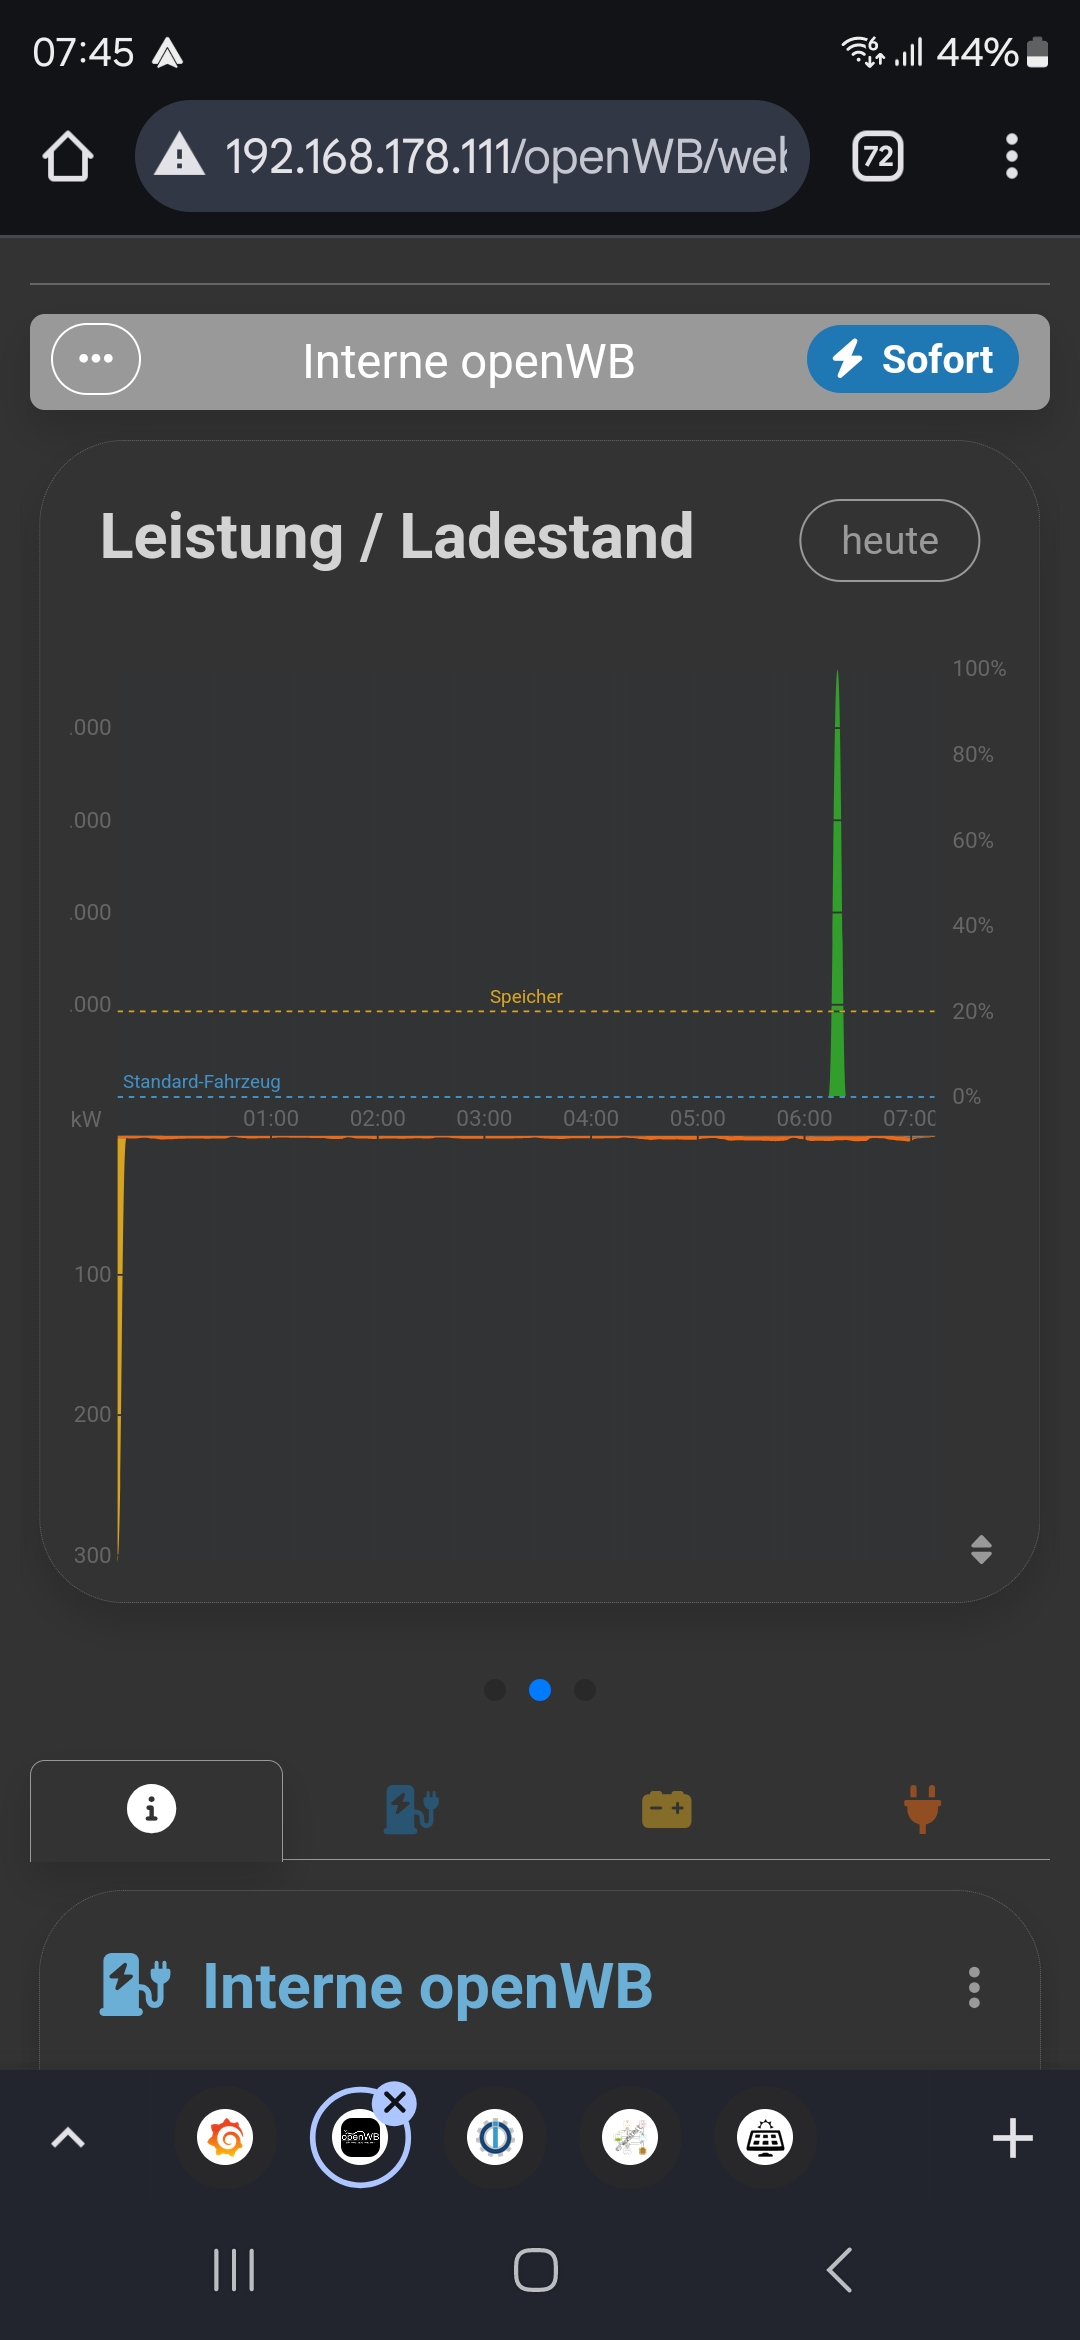Open the ioBroker pinned tab
This screenshot has height=2340, width=1080.
tap(495, 2138)
